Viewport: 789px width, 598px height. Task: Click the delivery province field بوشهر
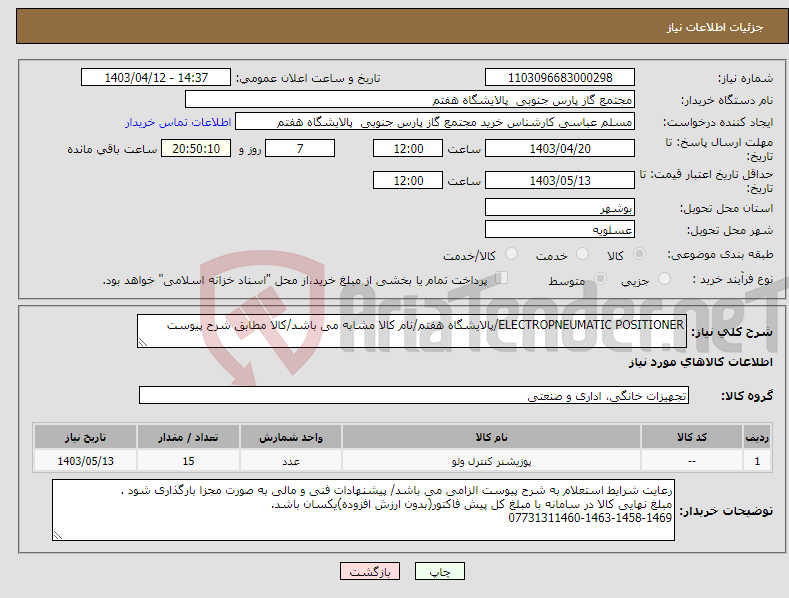560,207
